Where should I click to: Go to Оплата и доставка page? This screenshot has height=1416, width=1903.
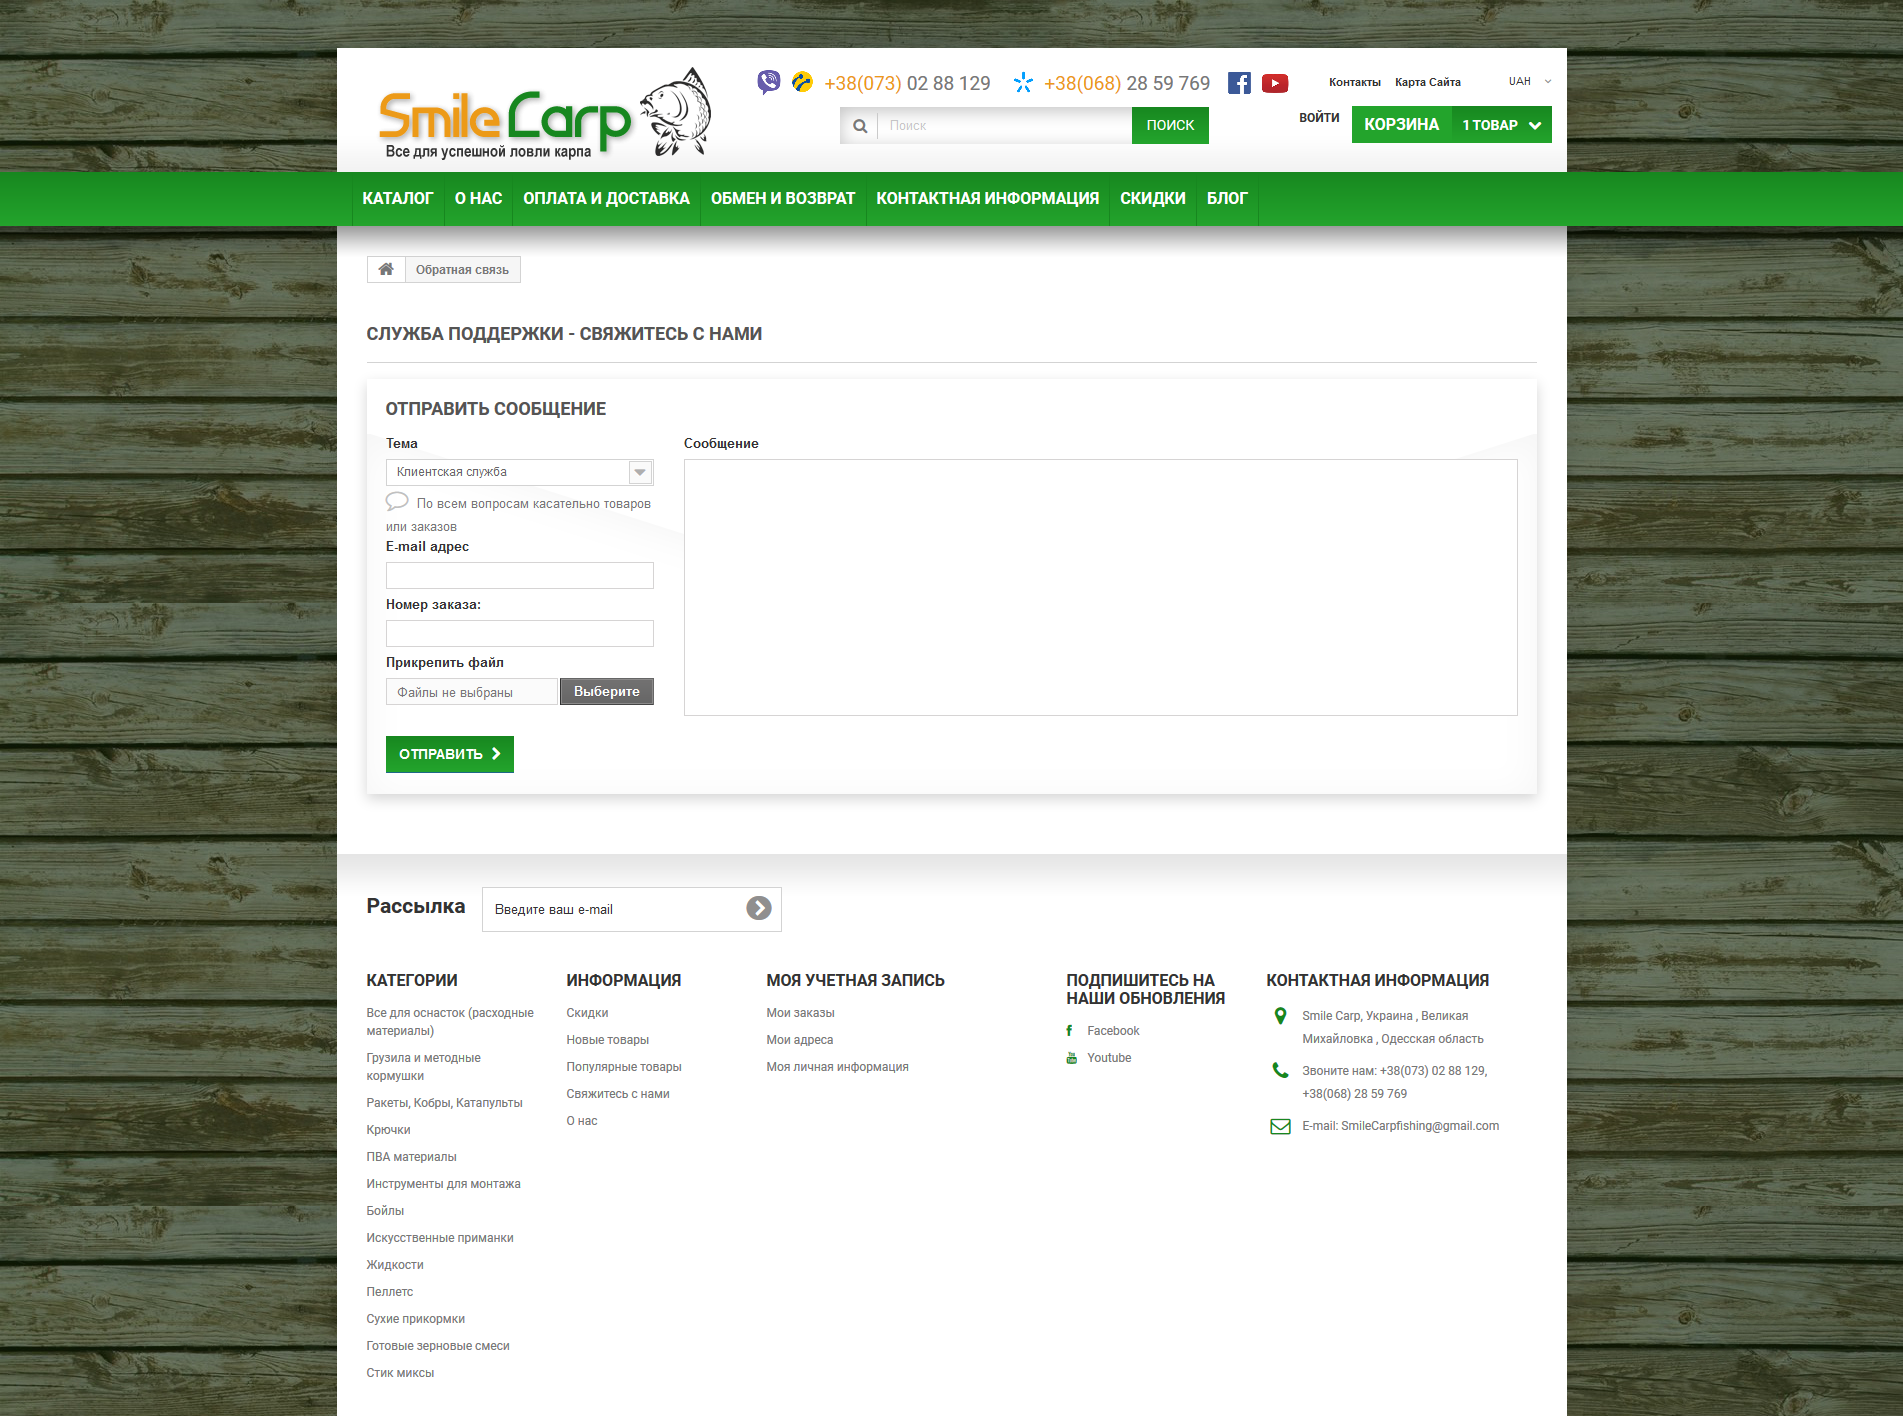[x=606, y=198]
